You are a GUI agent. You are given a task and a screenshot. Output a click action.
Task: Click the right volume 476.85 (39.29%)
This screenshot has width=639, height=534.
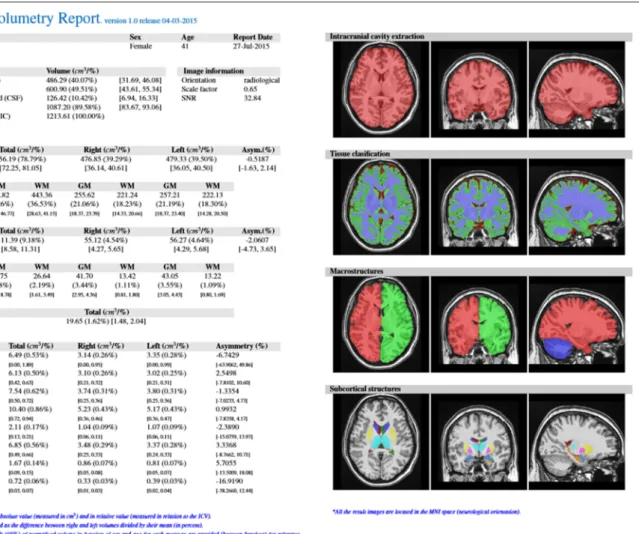coord(106,159)
